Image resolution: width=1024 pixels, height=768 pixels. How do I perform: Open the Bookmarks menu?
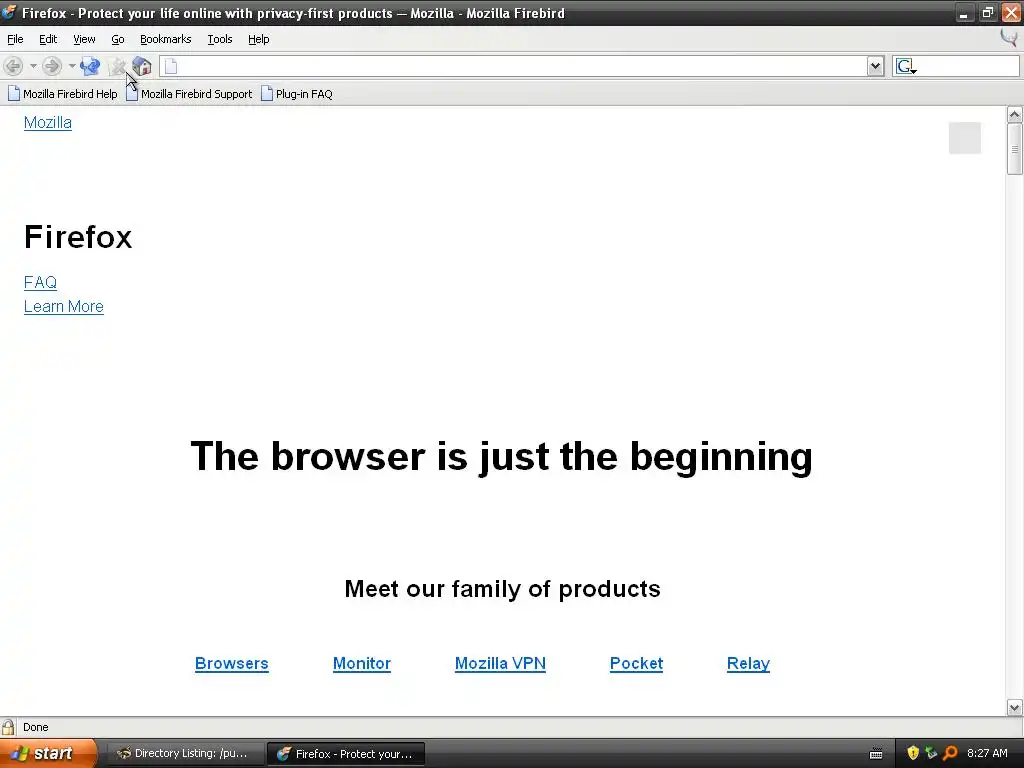pyautogui.click(x=166, y=39)
